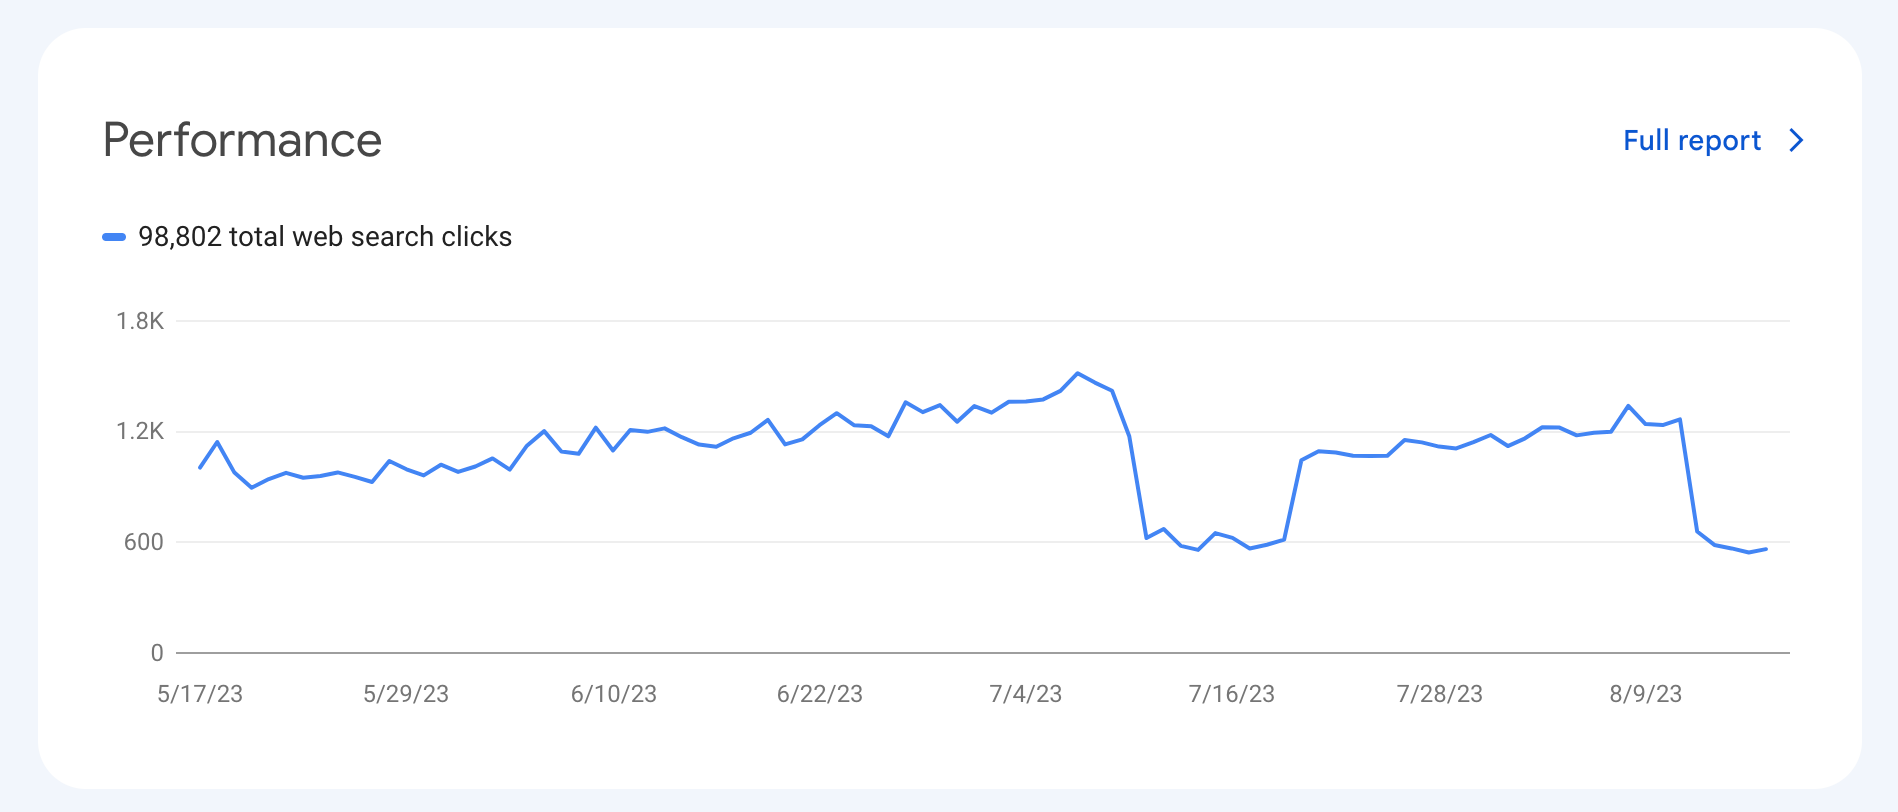
Task: Open the Full report link
Action: (1691, 141)
